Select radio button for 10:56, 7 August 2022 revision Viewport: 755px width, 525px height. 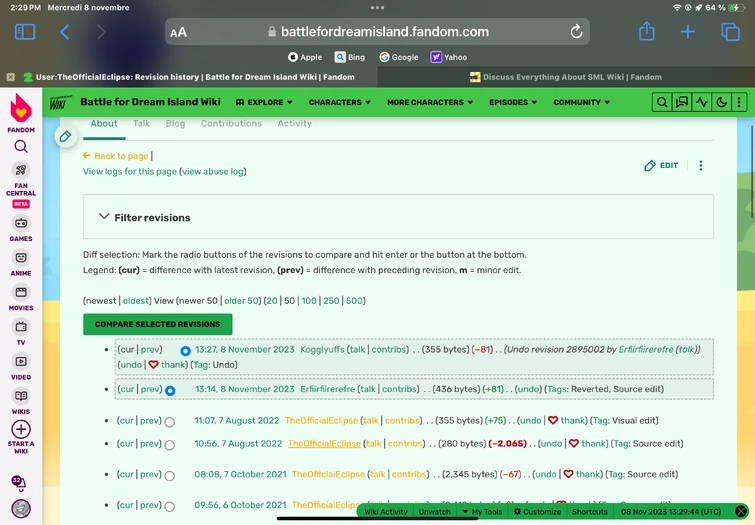click(x=169, y=445)
